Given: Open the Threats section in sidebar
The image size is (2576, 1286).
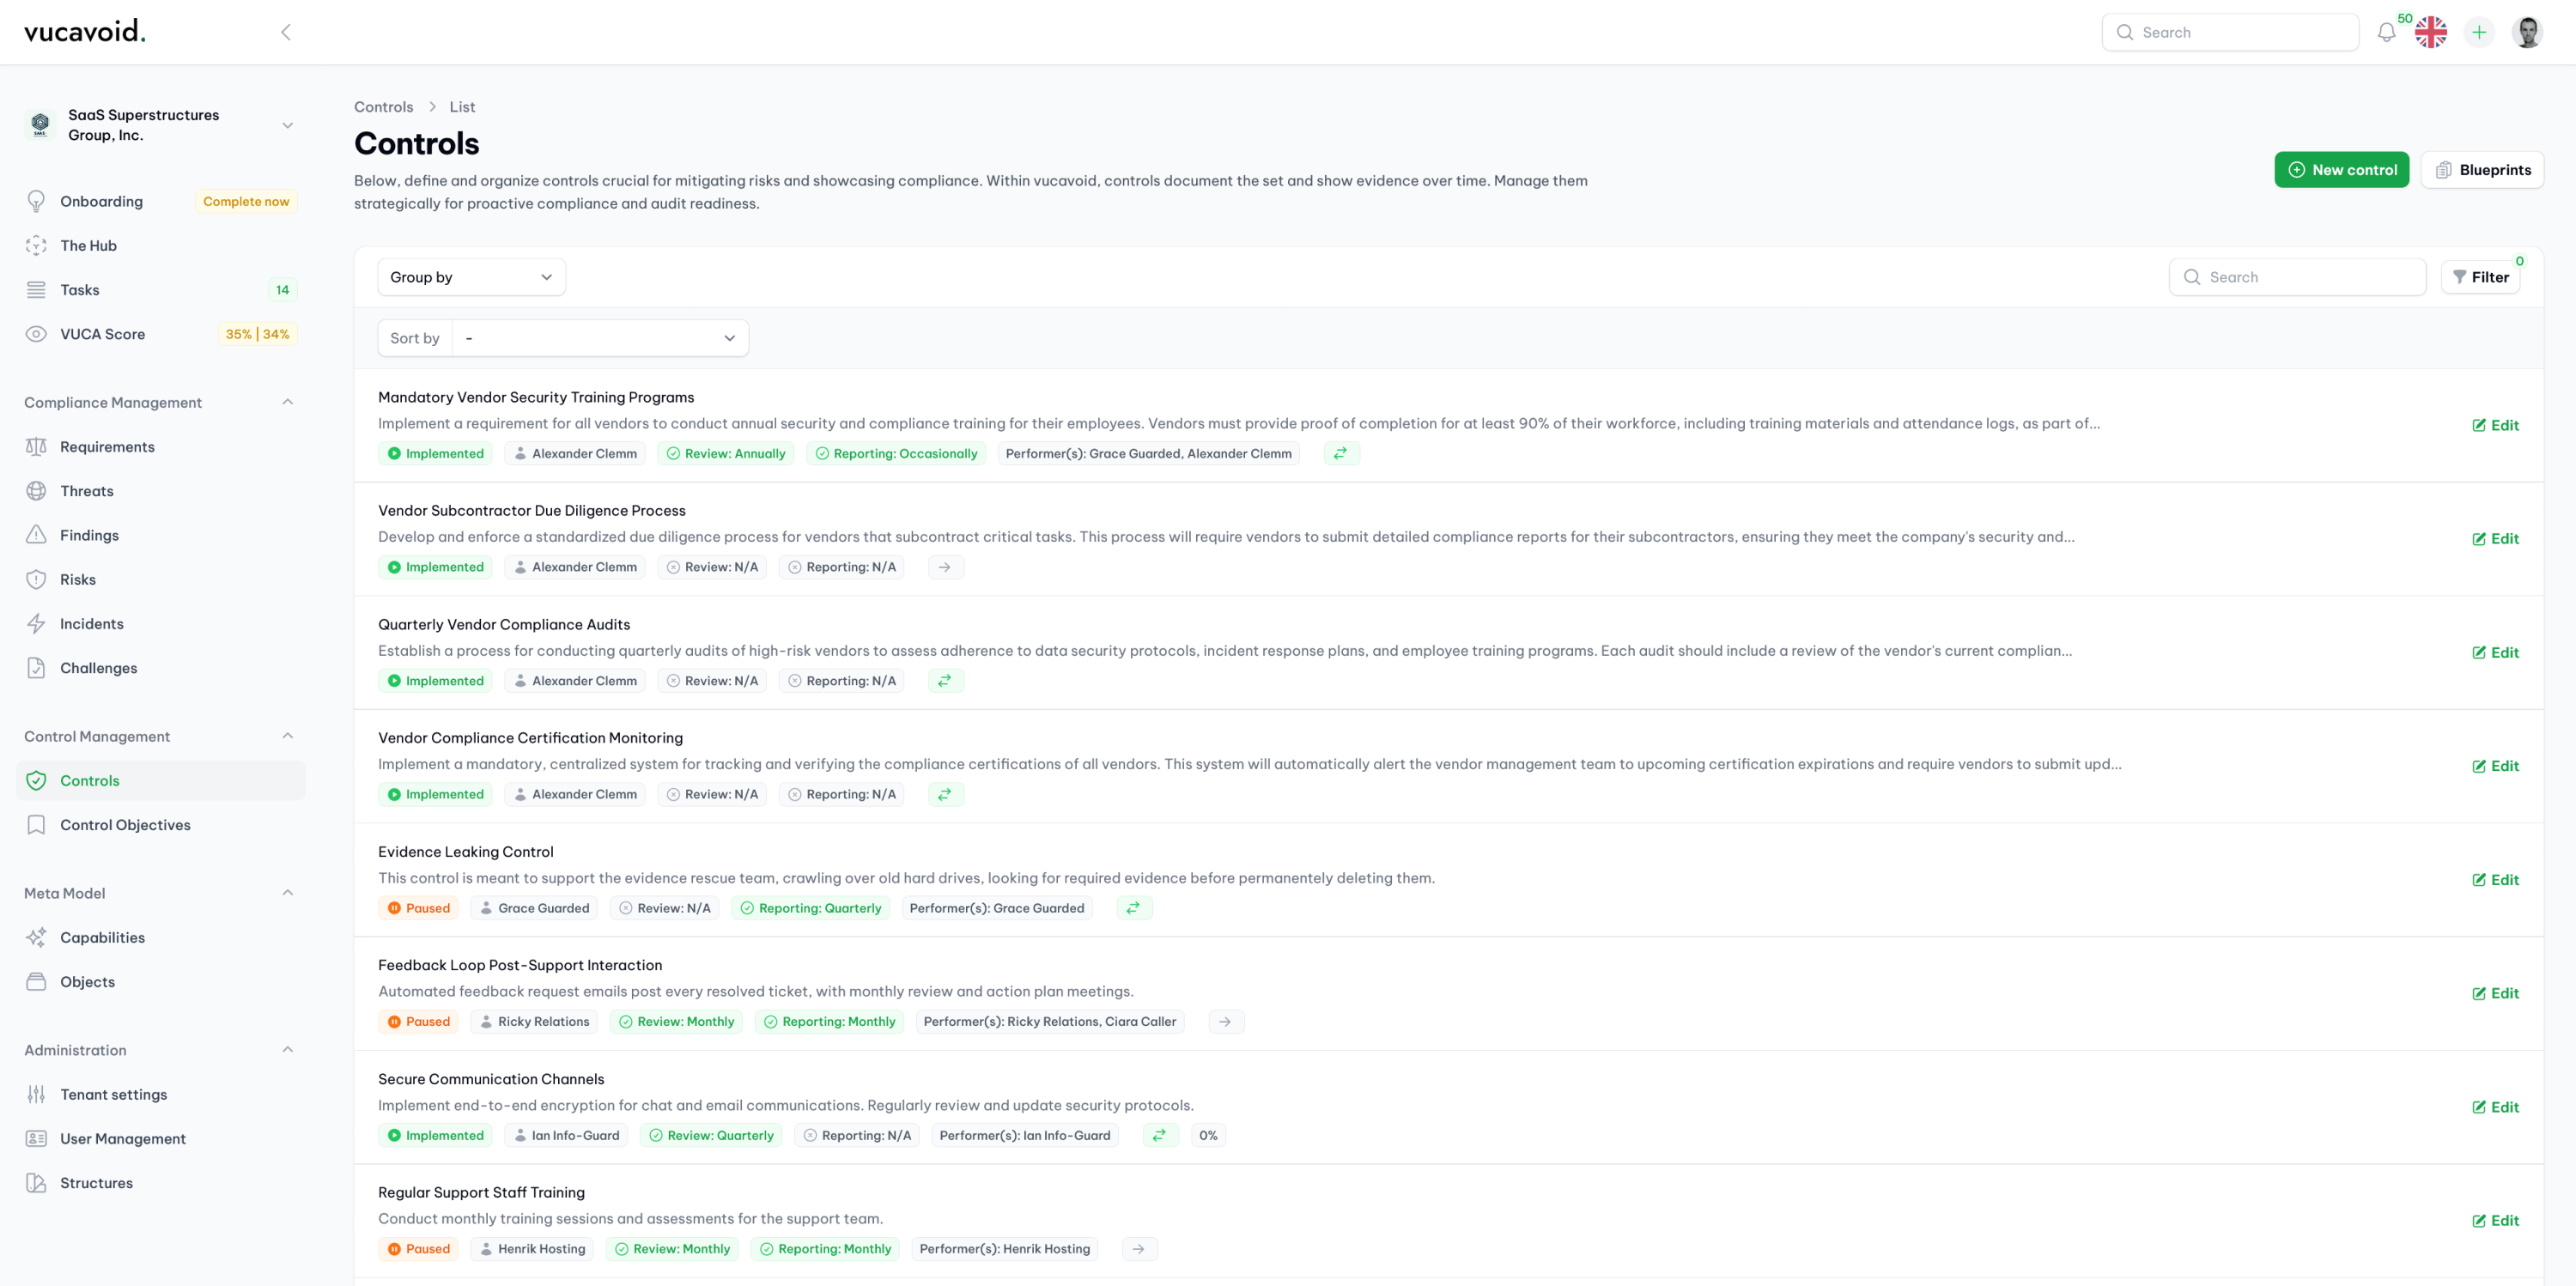Looking at the screenshot, I should click(x=86, y=490).
